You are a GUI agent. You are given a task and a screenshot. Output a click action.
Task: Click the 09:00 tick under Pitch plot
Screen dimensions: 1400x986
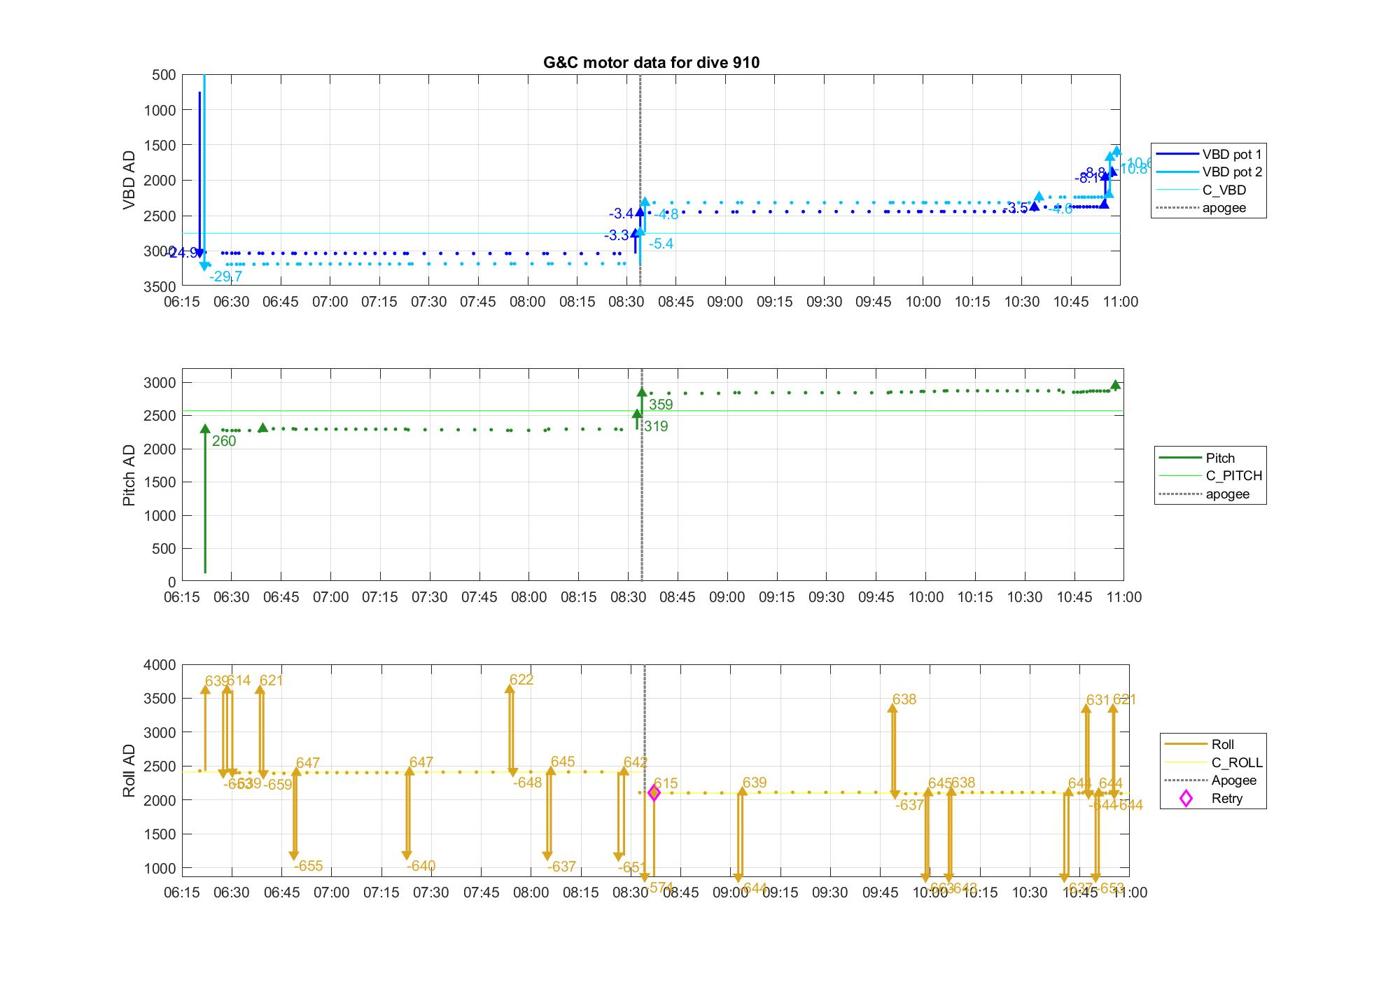tap(727, 597)
